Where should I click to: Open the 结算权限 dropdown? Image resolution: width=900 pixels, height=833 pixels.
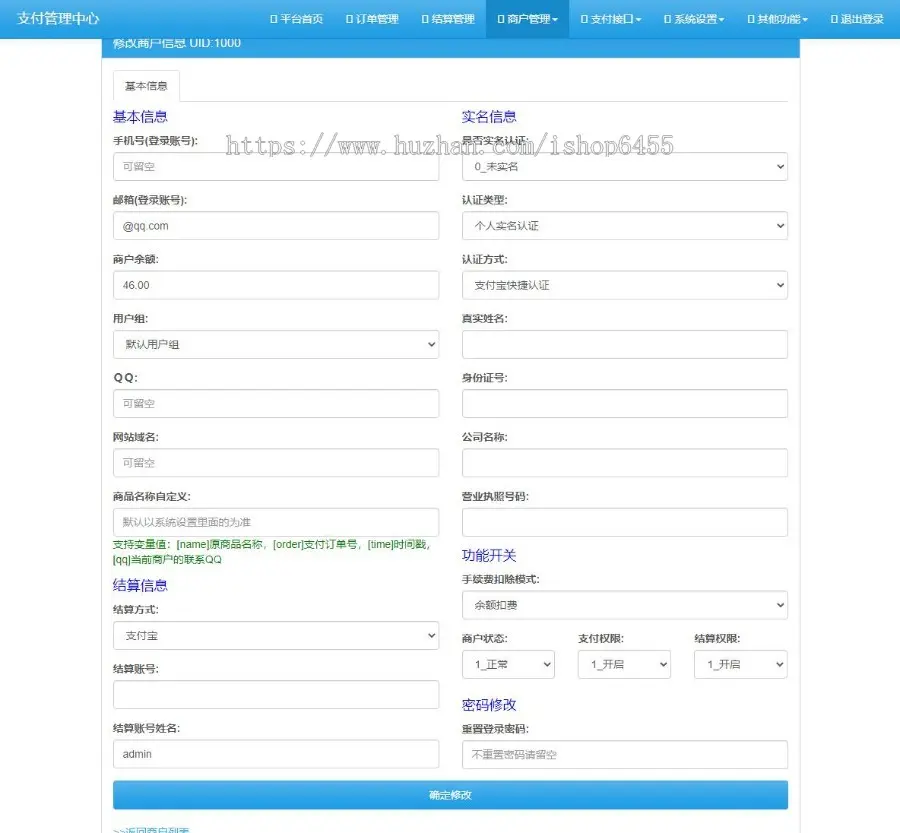[x=740, y=664]
